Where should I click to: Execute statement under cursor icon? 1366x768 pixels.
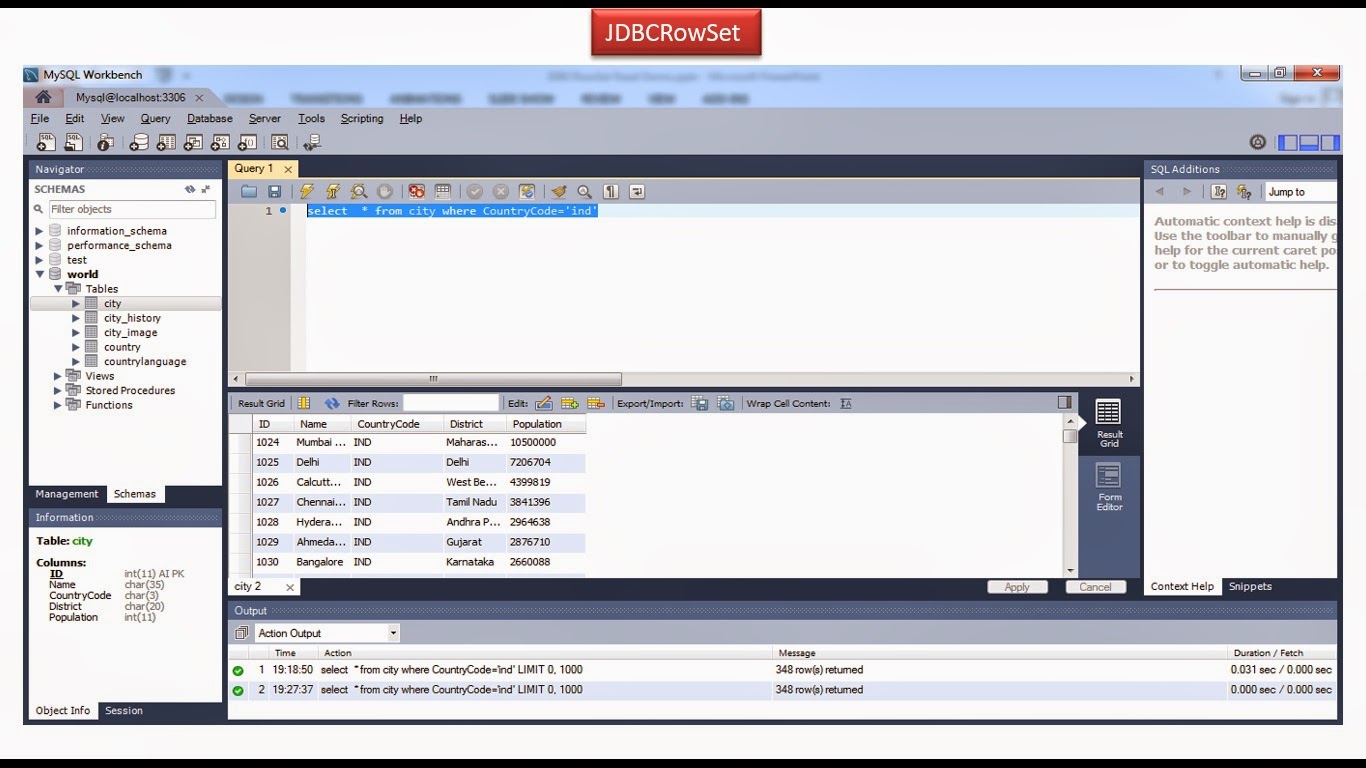[x=333, y=191]
